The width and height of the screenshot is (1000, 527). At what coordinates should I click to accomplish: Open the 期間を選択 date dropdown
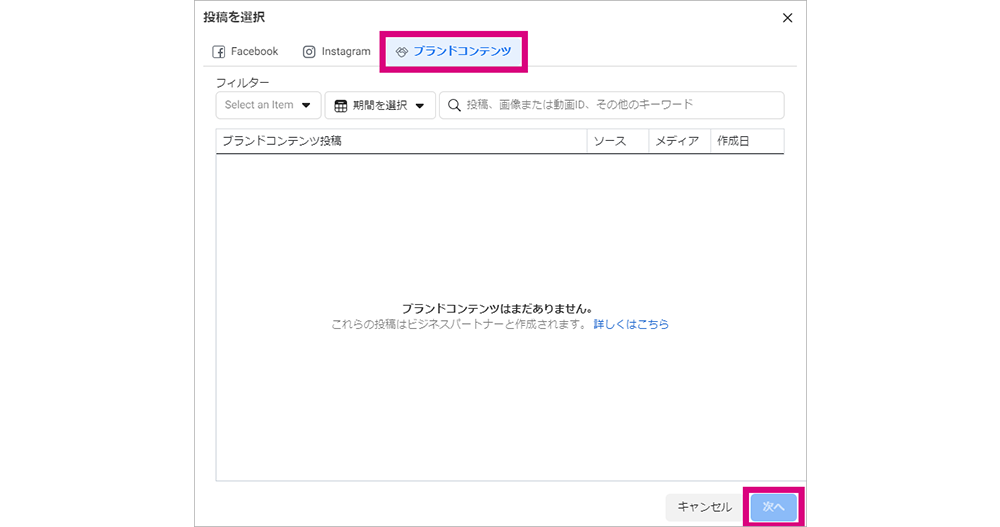pos(380,105)
